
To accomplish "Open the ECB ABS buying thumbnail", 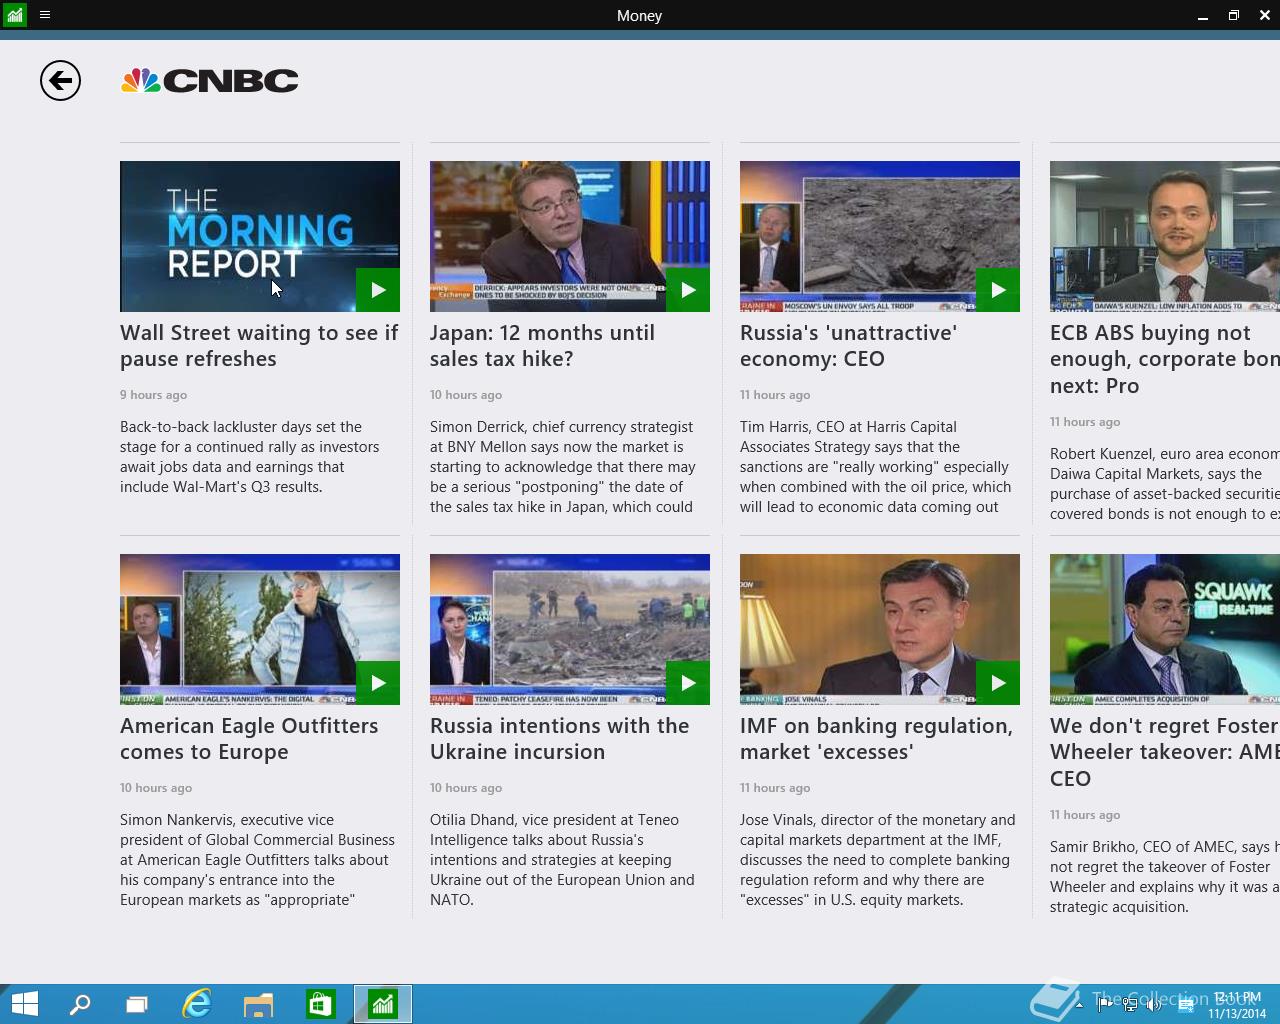I will (x=1165, y=236).
